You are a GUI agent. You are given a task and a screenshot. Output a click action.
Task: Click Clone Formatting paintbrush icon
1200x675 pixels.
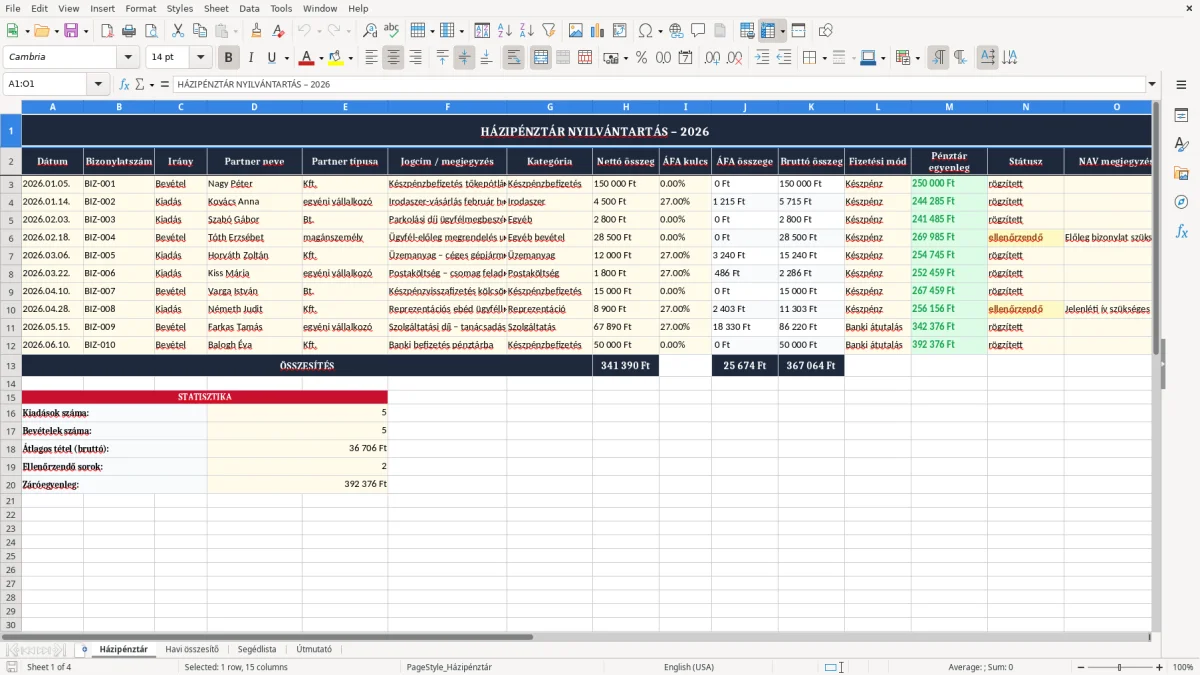coord(256,31)
